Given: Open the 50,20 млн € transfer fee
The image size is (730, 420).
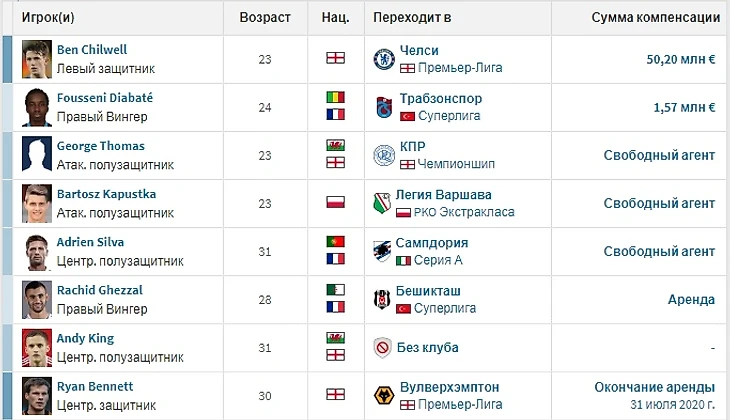Looking at the screenshot, I should (x=681, y=59).
